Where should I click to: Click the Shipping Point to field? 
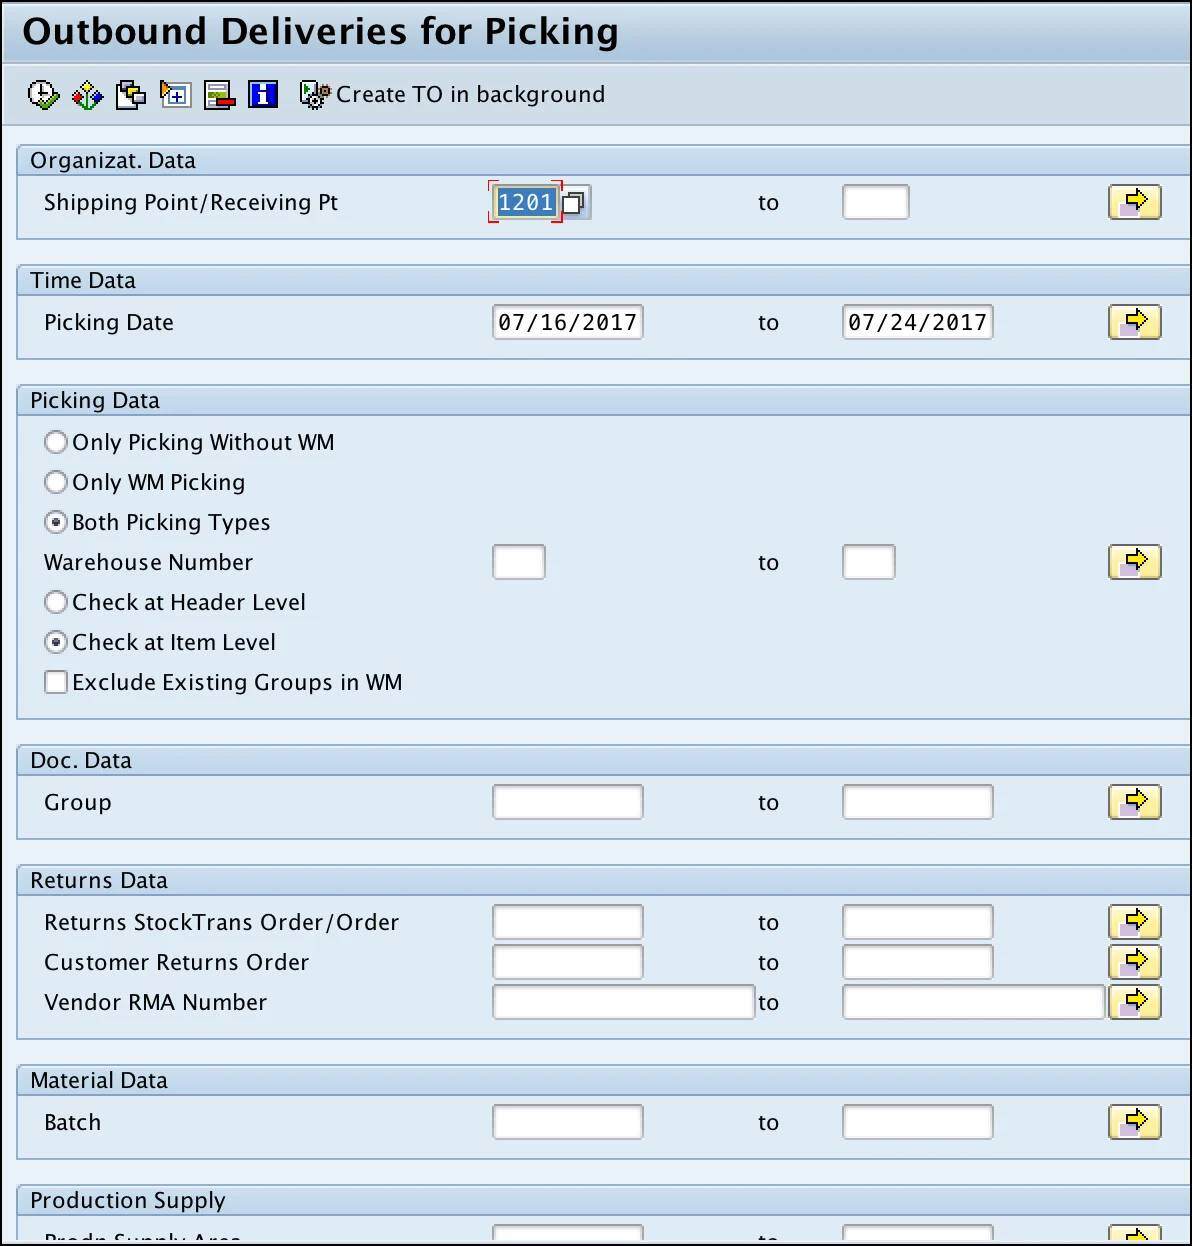coord(876,202)
